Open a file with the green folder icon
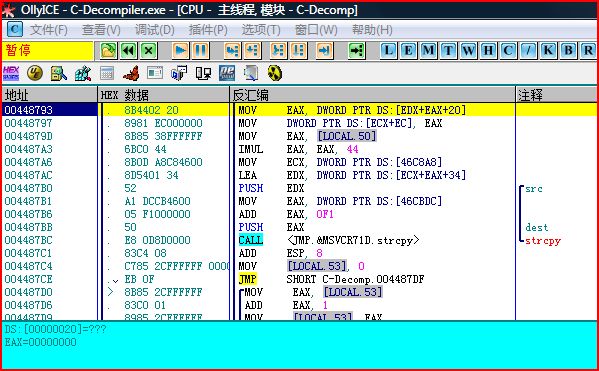This screenshot has width=599, height=371. [x=108, y=50]
